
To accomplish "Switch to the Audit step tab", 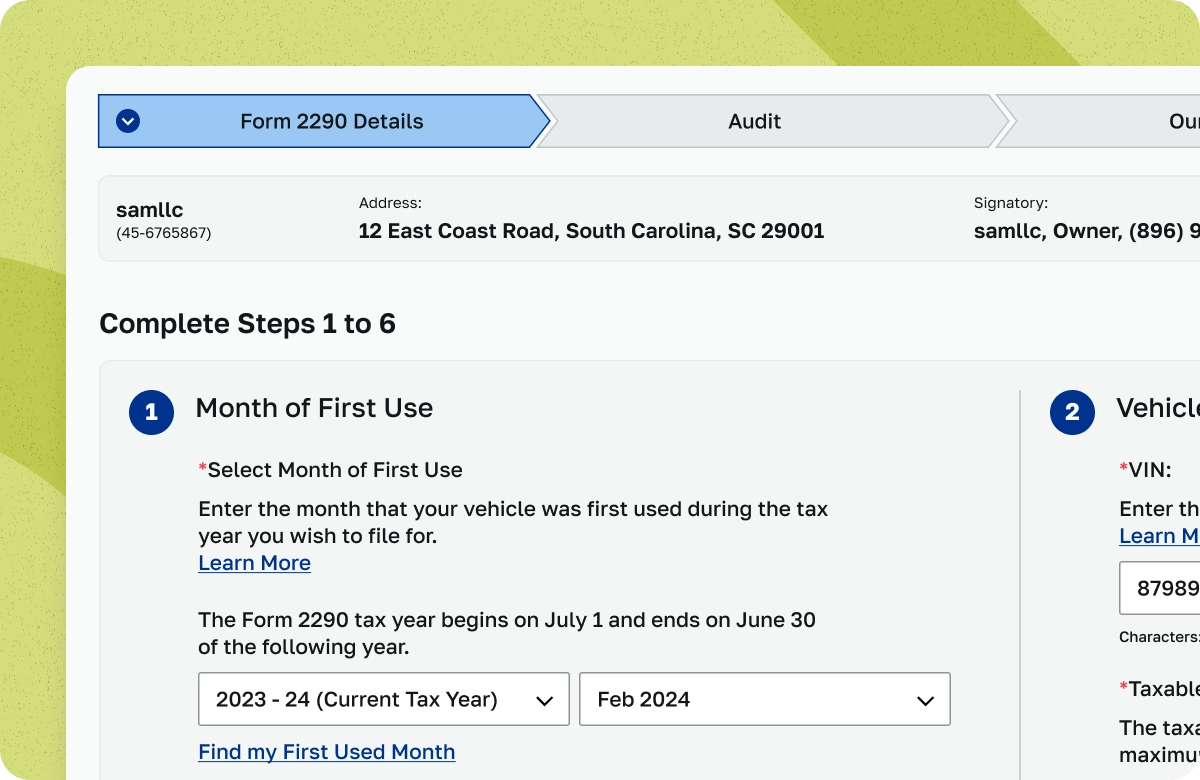I will point(773,121).
